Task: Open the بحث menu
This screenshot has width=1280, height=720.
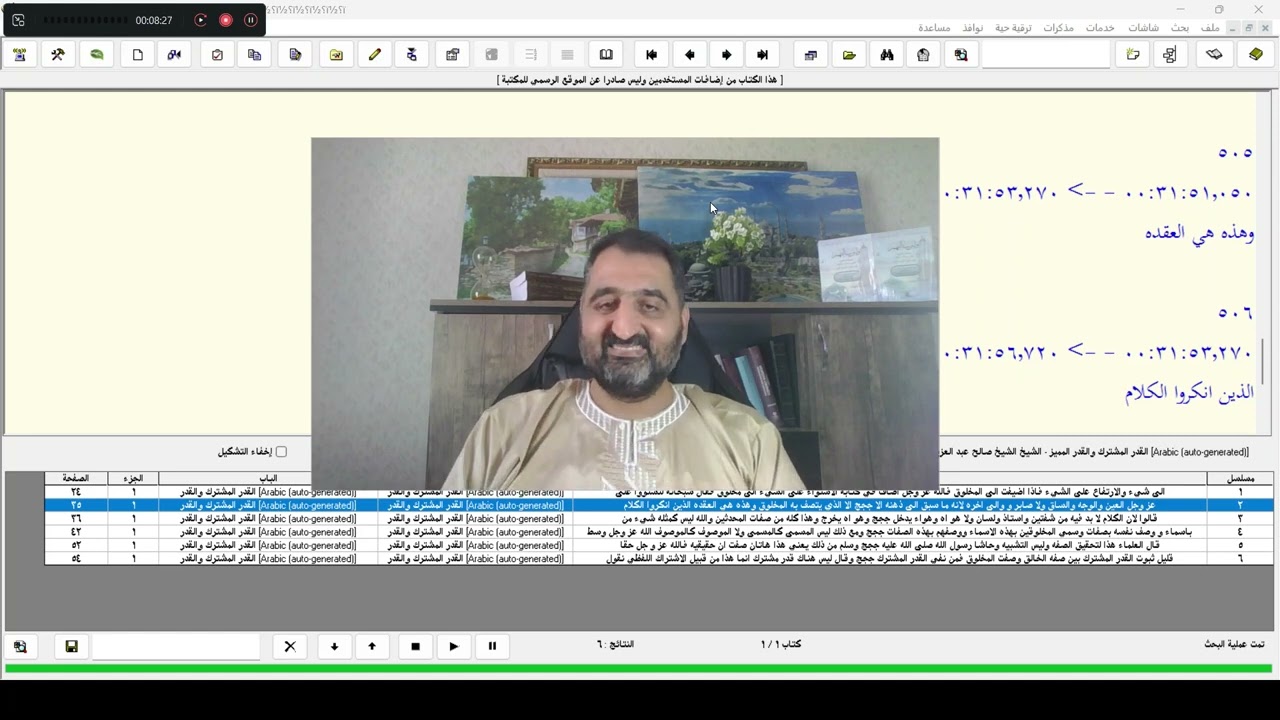Action: click(x=1180, y=28)
